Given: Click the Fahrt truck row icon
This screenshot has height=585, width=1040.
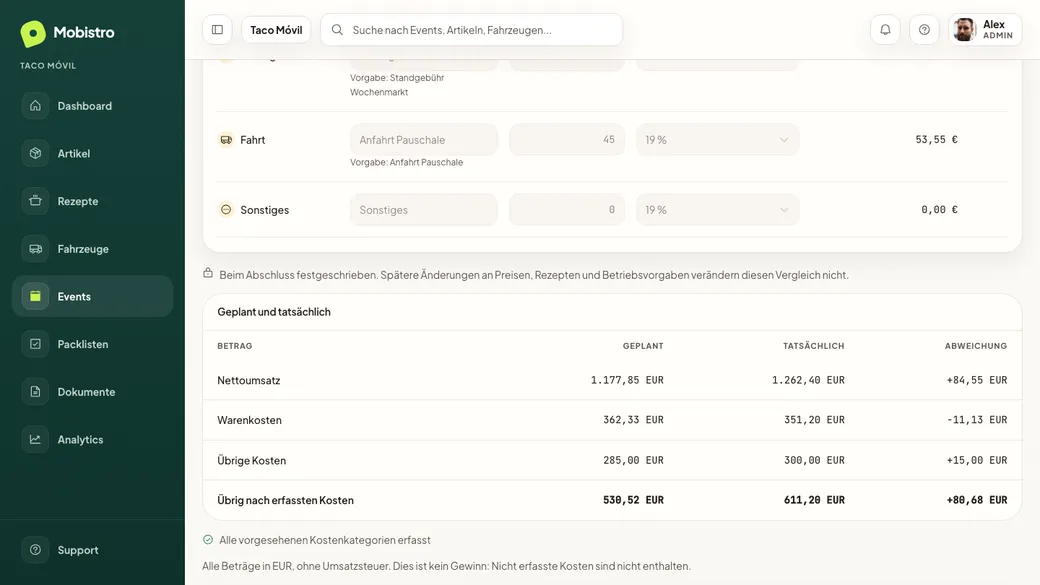Looking at the screenshot, I should tap(226, 140).
